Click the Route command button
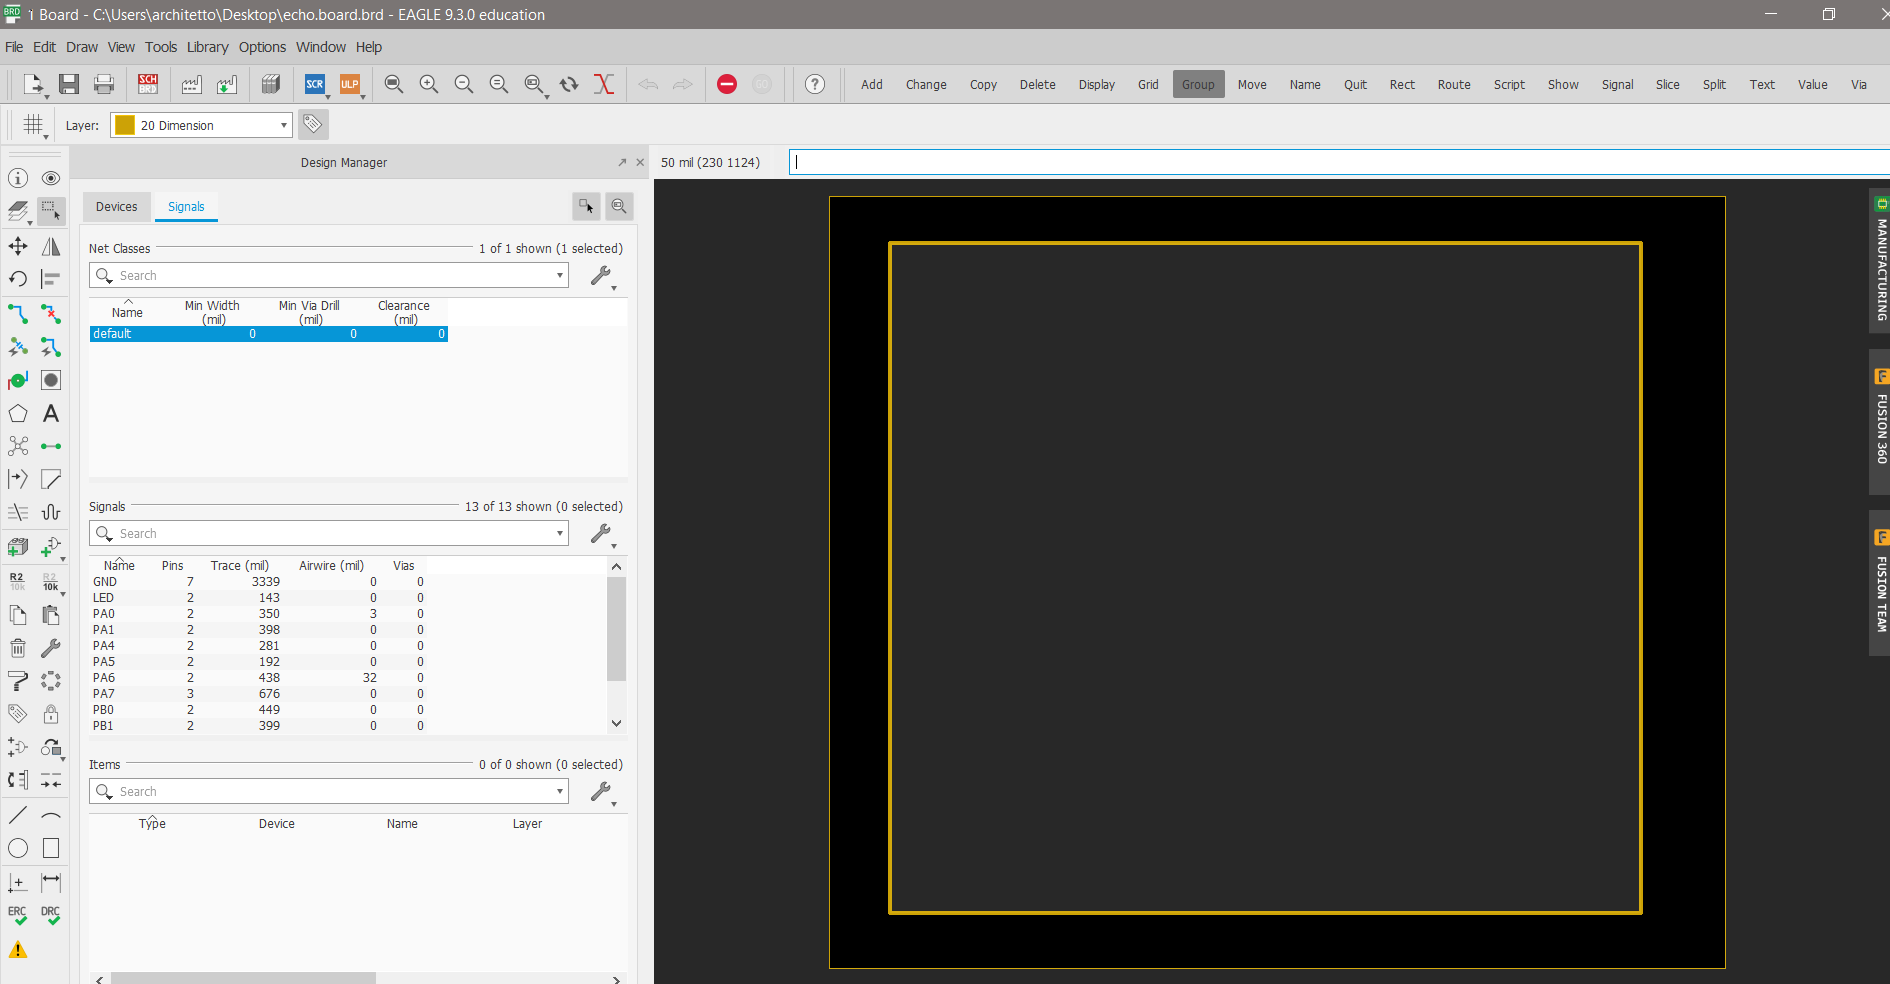1890x984 pixels. [x=1454, y=84]
